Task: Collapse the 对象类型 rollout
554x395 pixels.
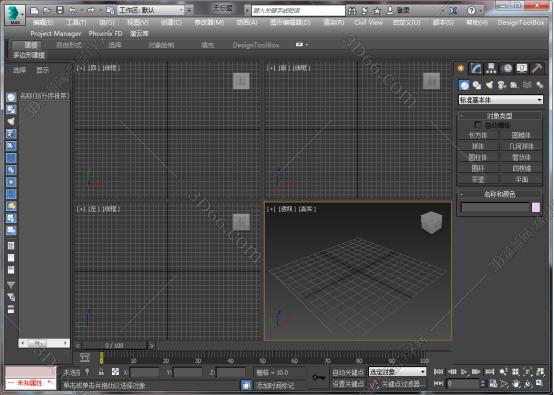Action: 500,116
